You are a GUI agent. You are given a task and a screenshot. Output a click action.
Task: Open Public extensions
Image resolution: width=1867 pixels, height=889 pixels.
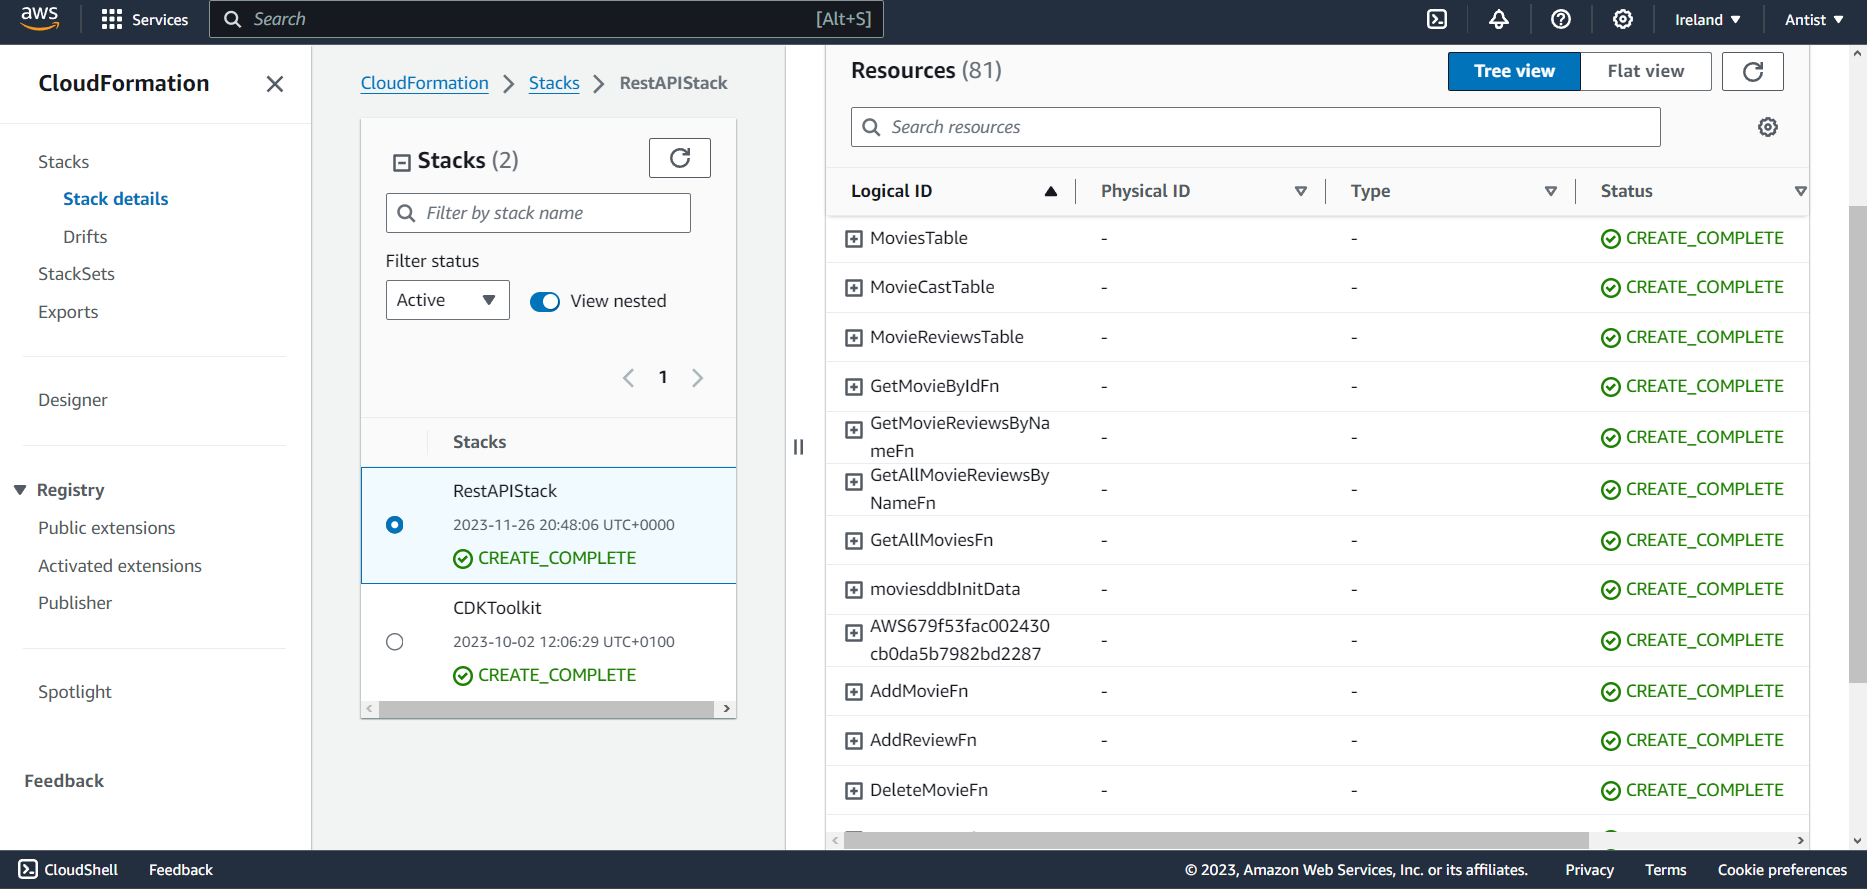coord(106,528)
